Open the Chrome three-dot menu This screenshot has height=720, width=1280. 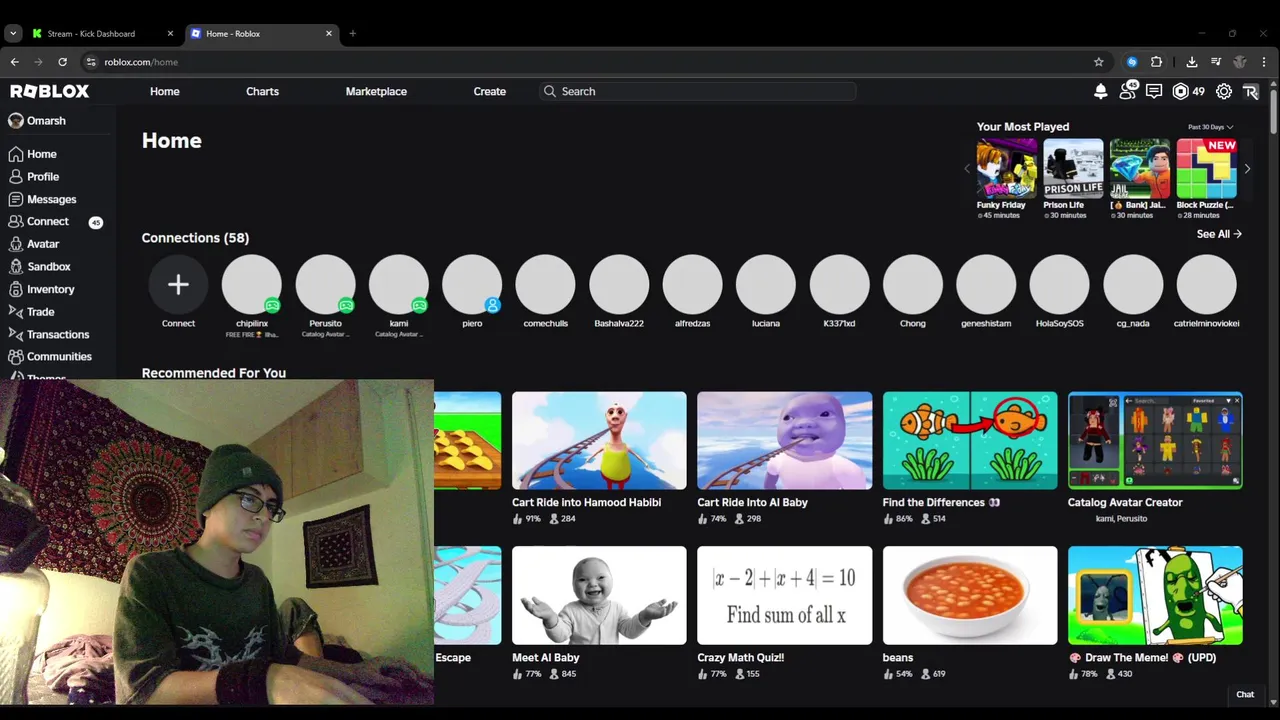tap(1264, 62)
